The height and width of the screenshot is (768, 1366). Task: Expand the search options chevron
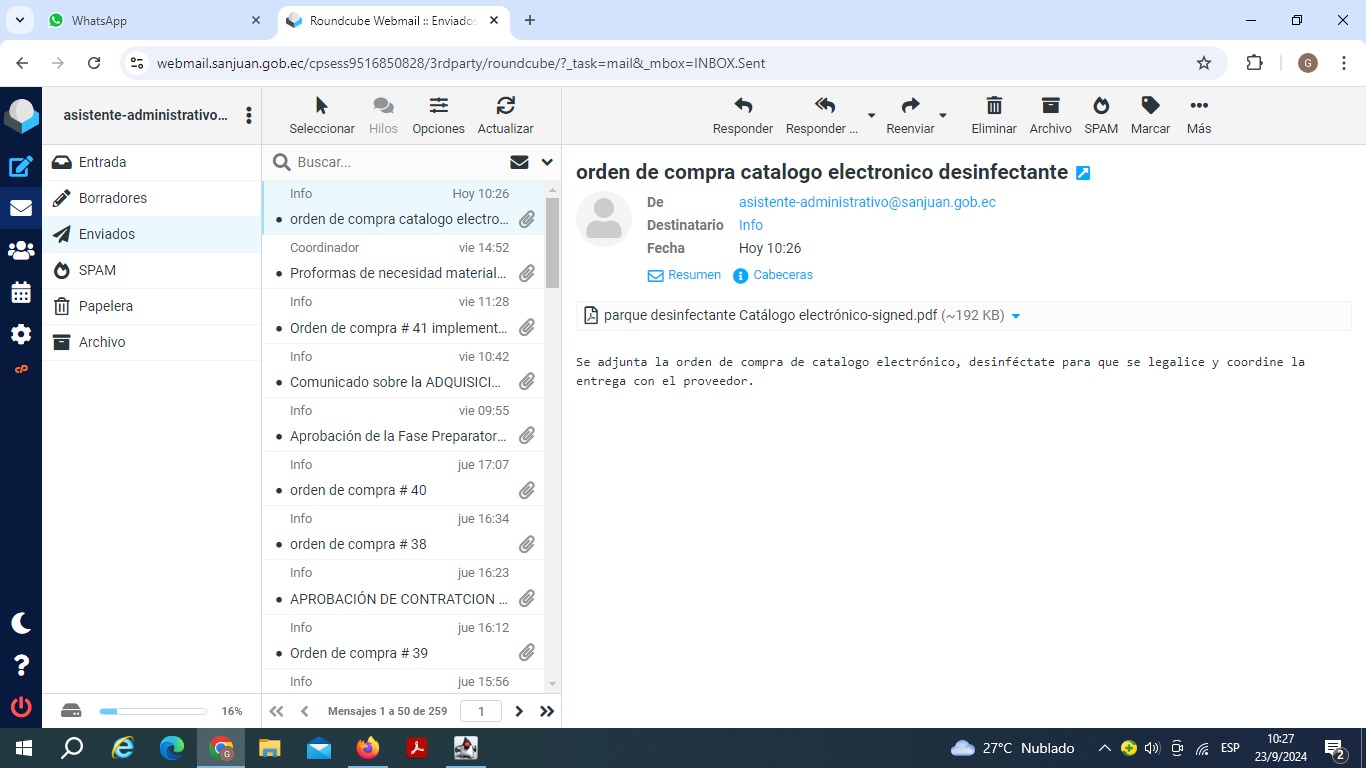pyautogui.click(x=547, y=162)
